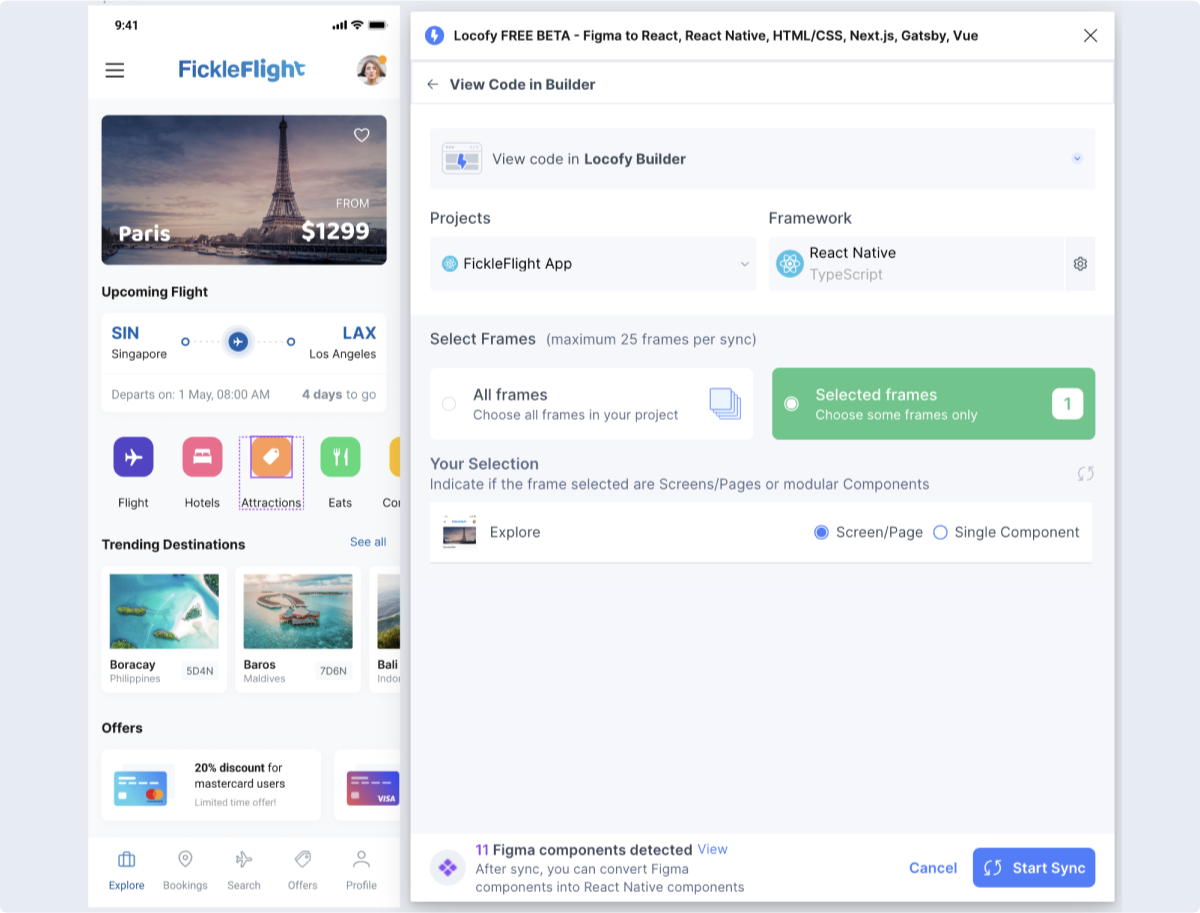Click the Locofy lightning logo icon
The width and height of the screenshot is (1200, 913).
click(434, 35)
